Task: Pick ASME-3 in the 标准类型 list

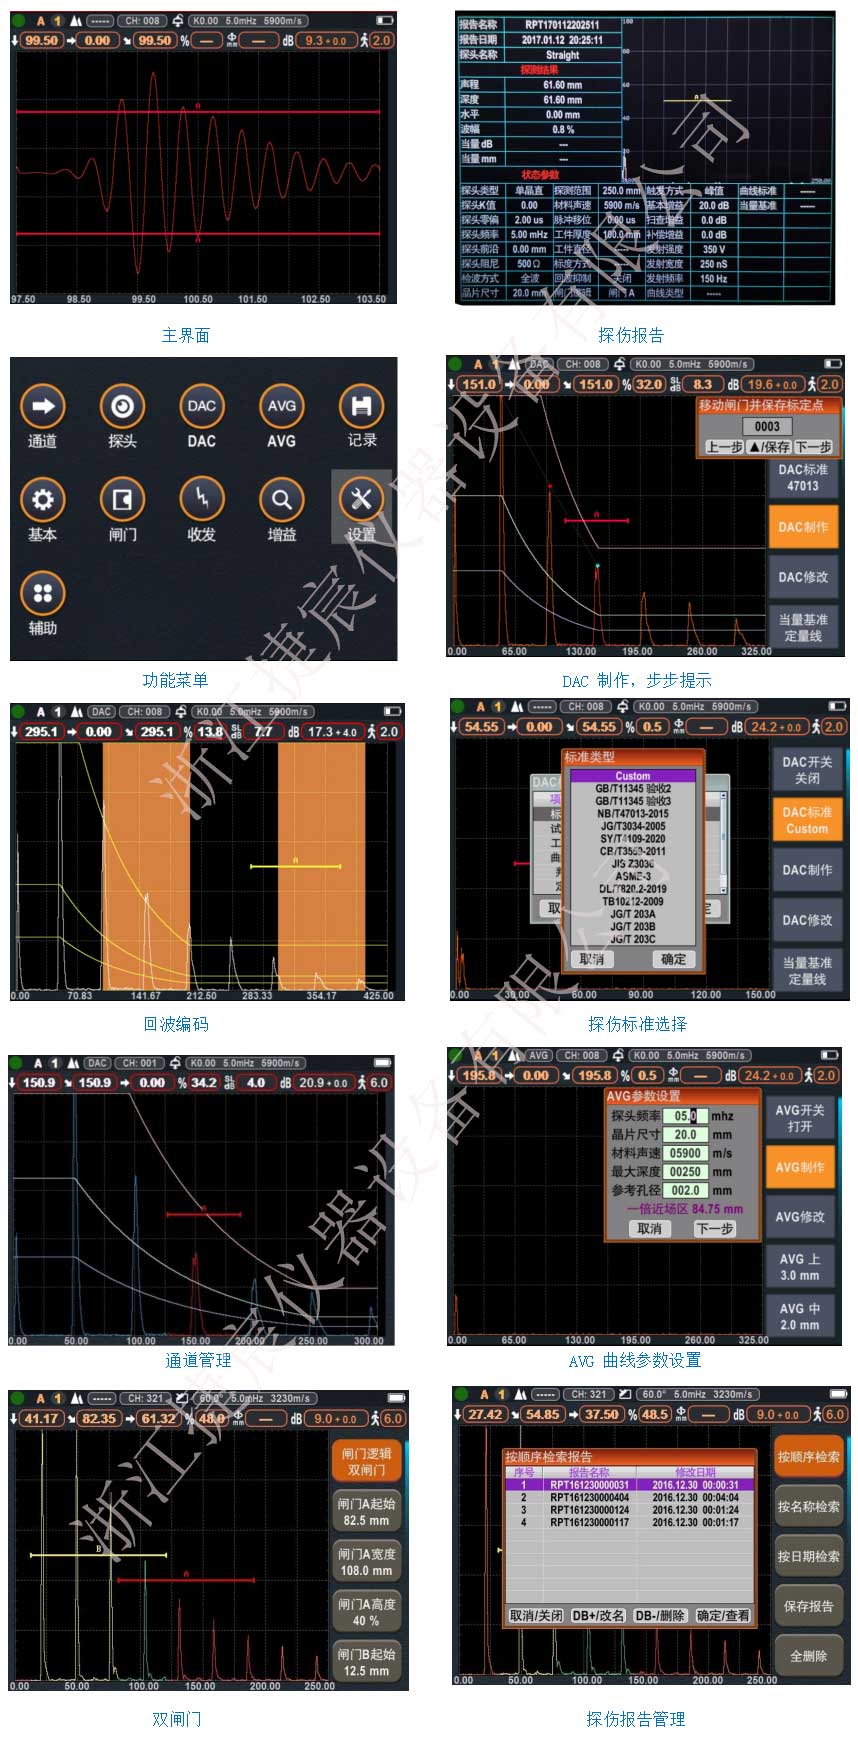Action: (632, 876)
